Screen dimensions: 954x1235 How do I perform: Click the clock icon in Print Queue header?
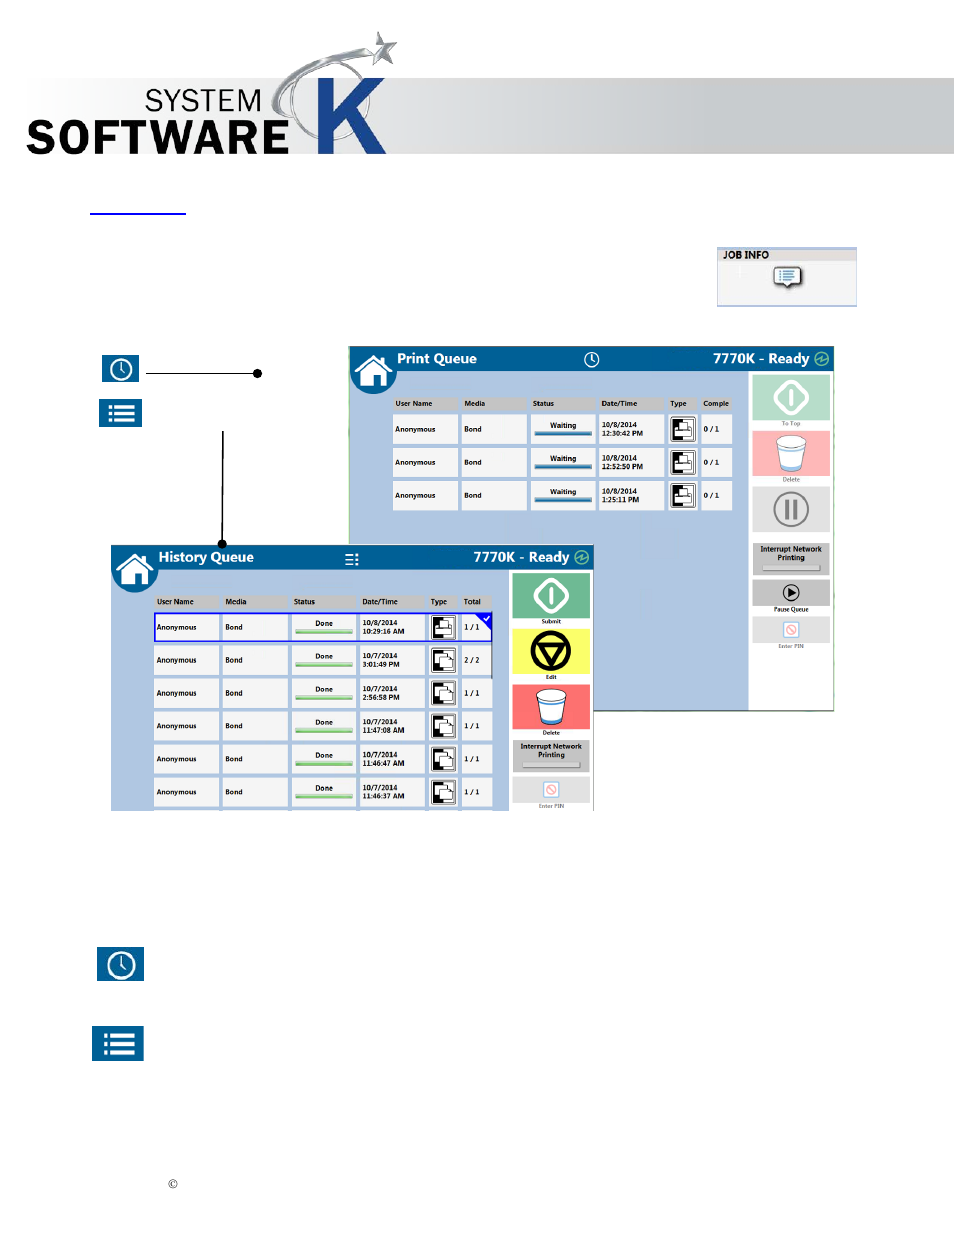click(x=591, y=360)
